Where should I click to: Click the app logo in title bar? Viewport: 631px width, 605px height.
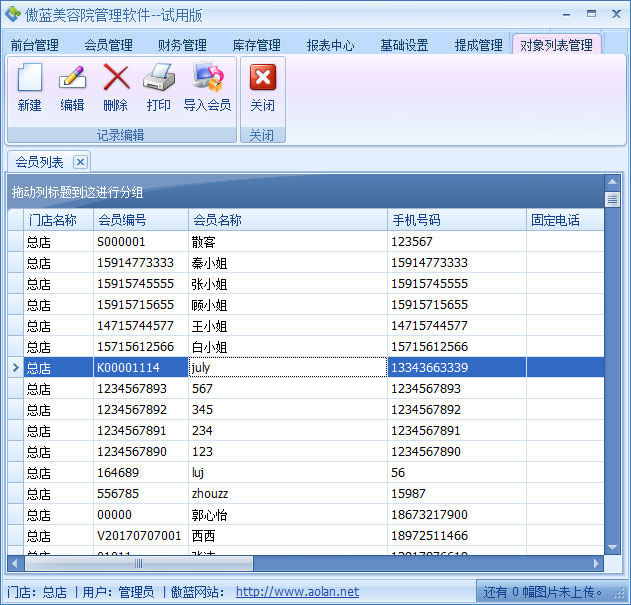(x=13, y=14)
